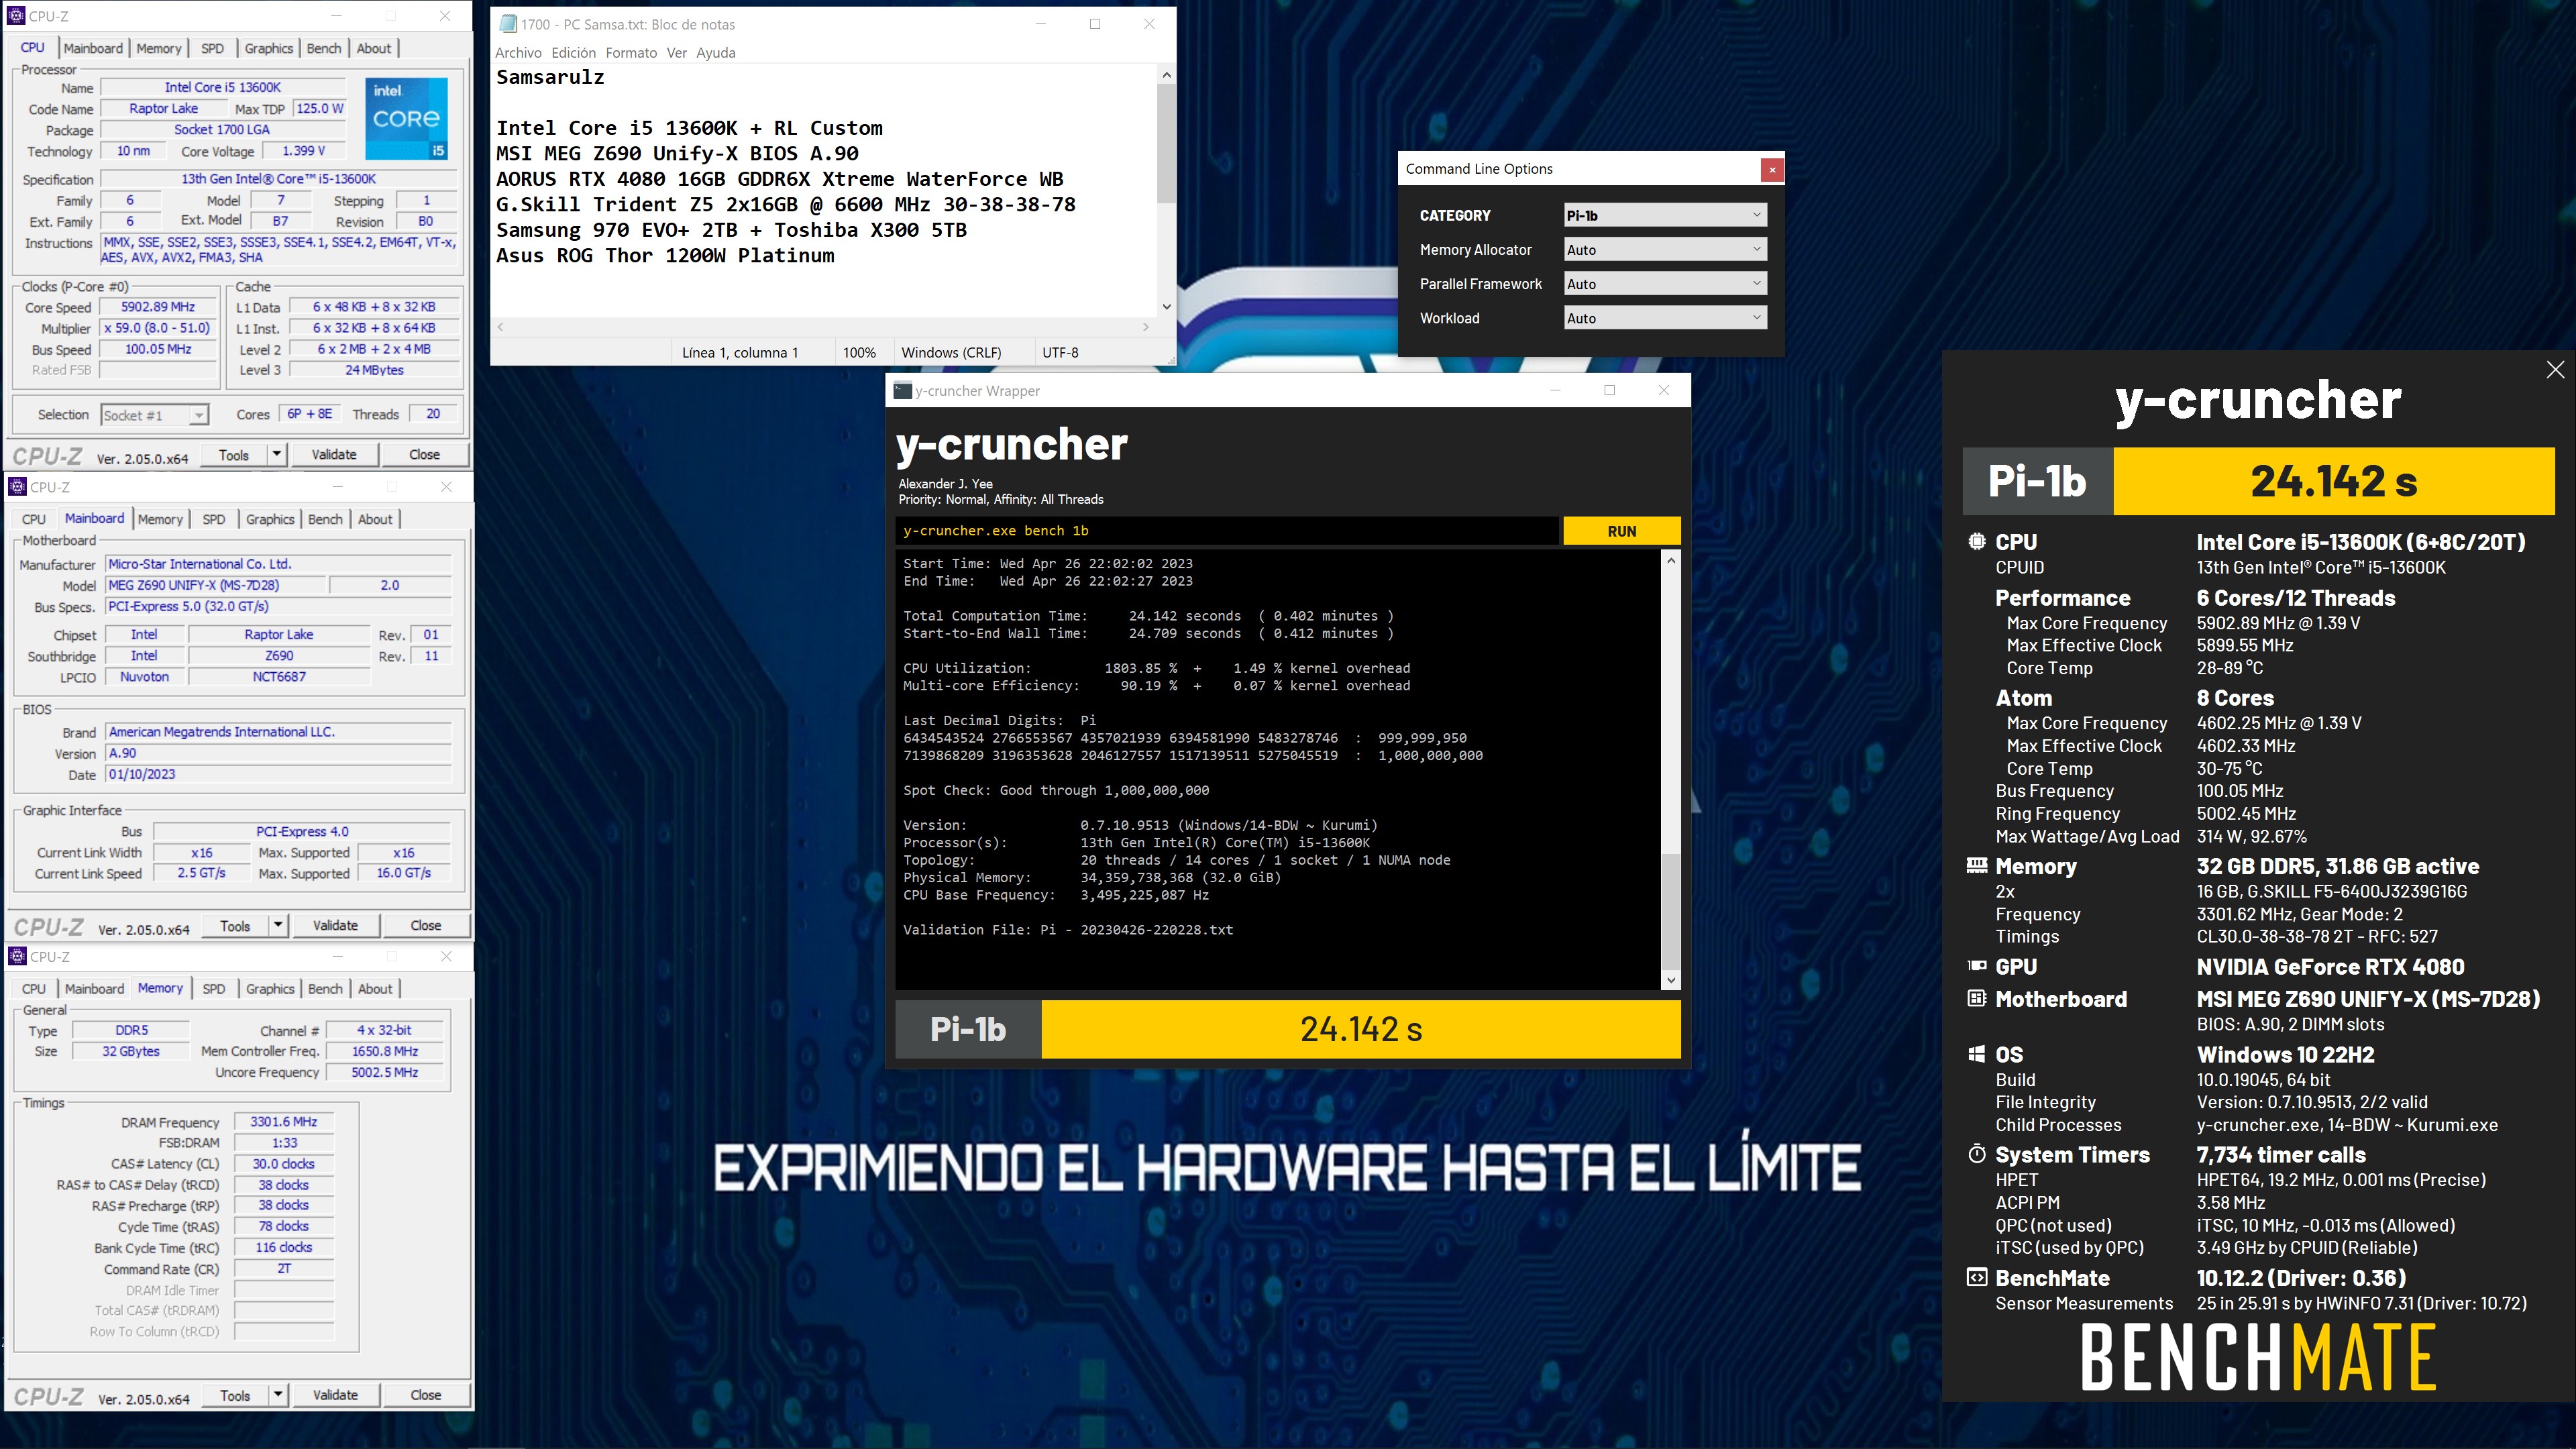
Task: Open the Ver menu in Notepad
Action: pyautogui.click(x=677, y=53)
